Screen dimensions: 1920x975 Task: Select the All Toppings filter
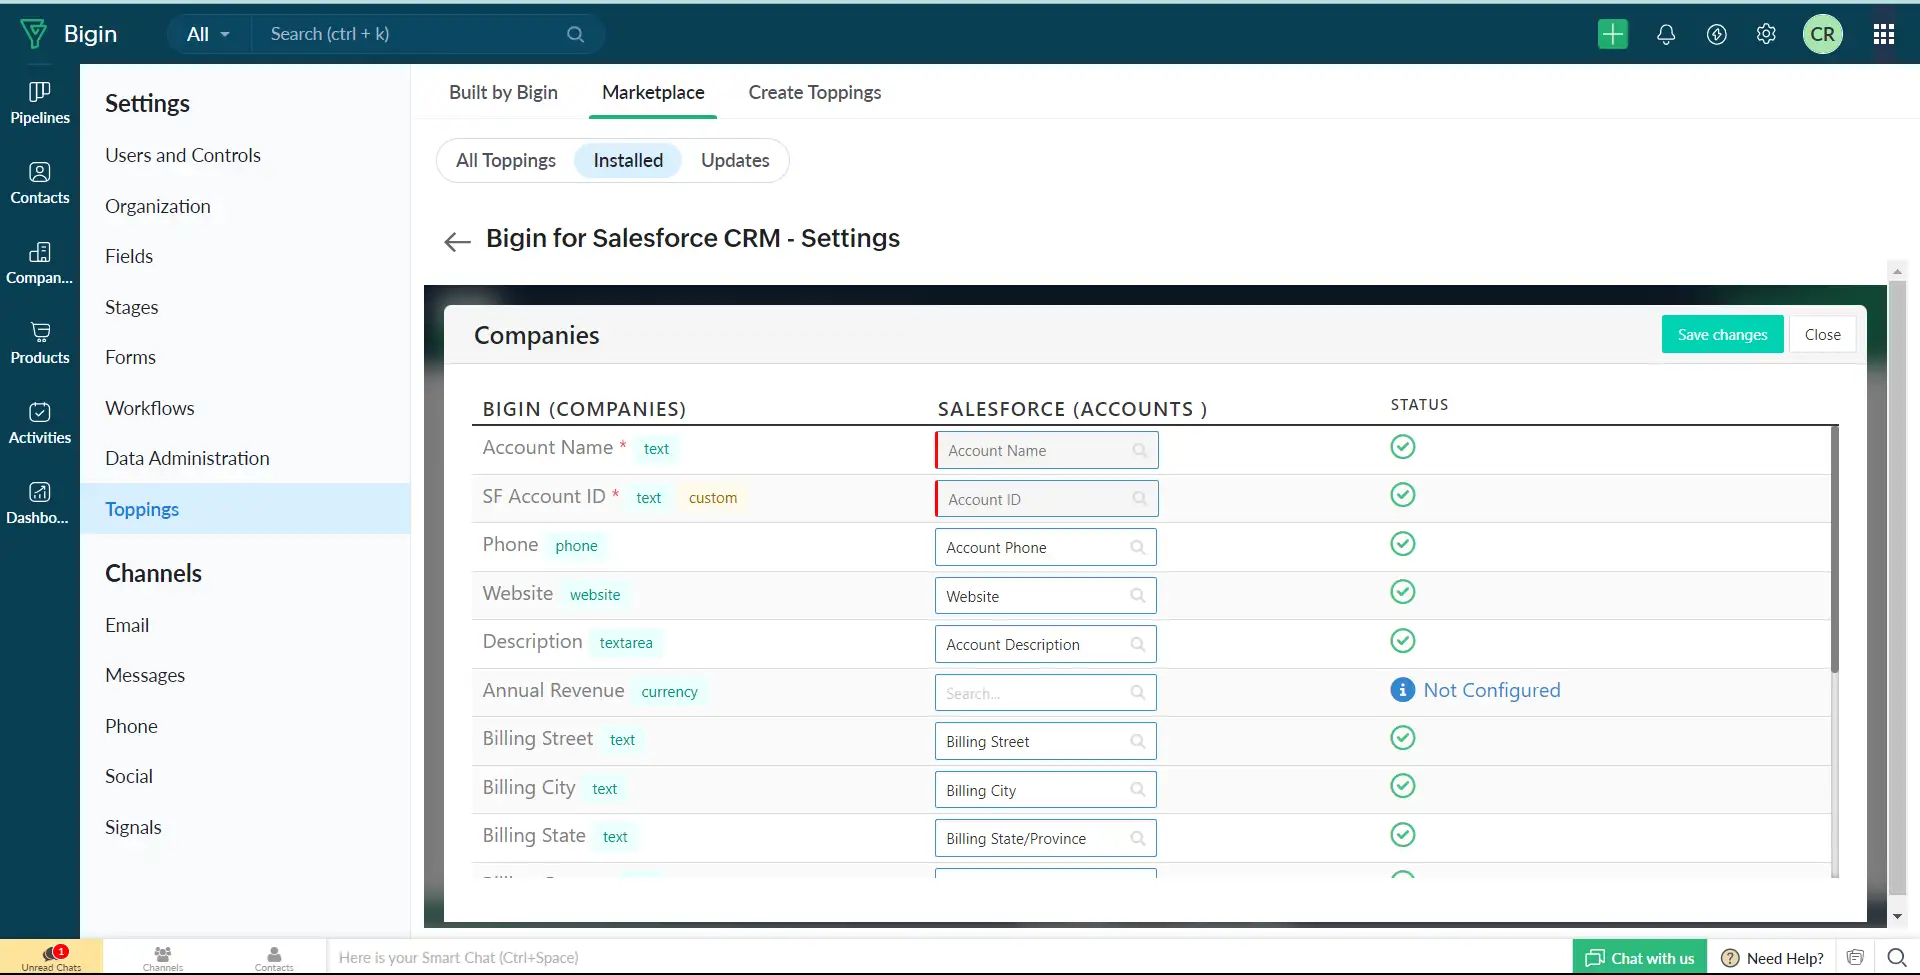(506, 160)
